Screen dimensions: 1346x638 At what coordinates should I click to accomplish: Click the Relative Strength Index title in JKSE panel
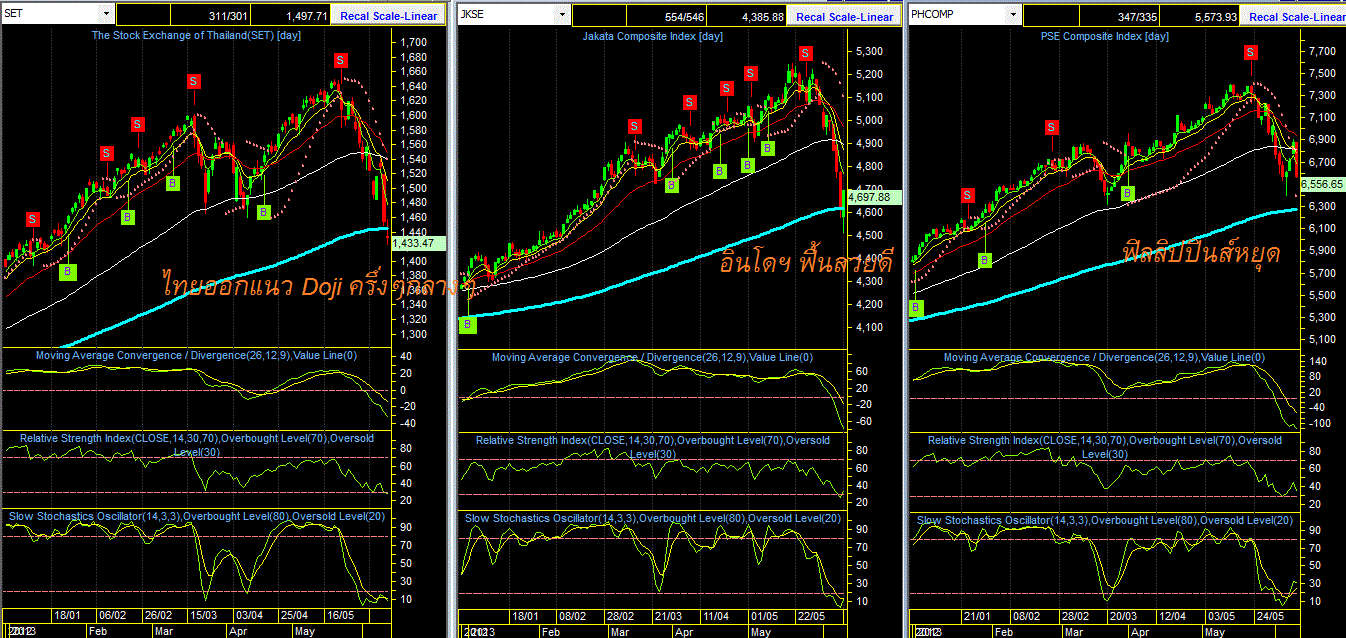click(x=653, y=447)
